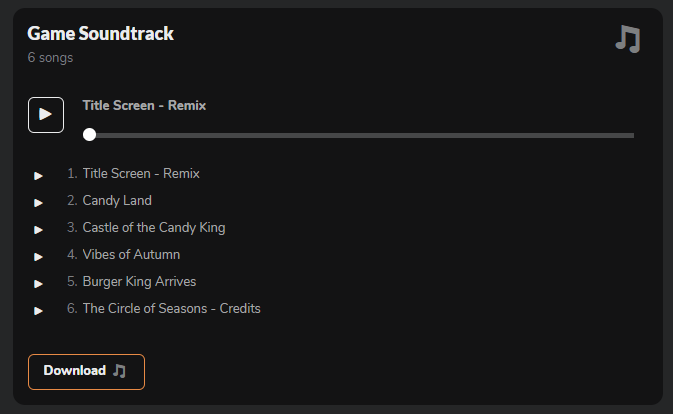Click the Download button

86,371
